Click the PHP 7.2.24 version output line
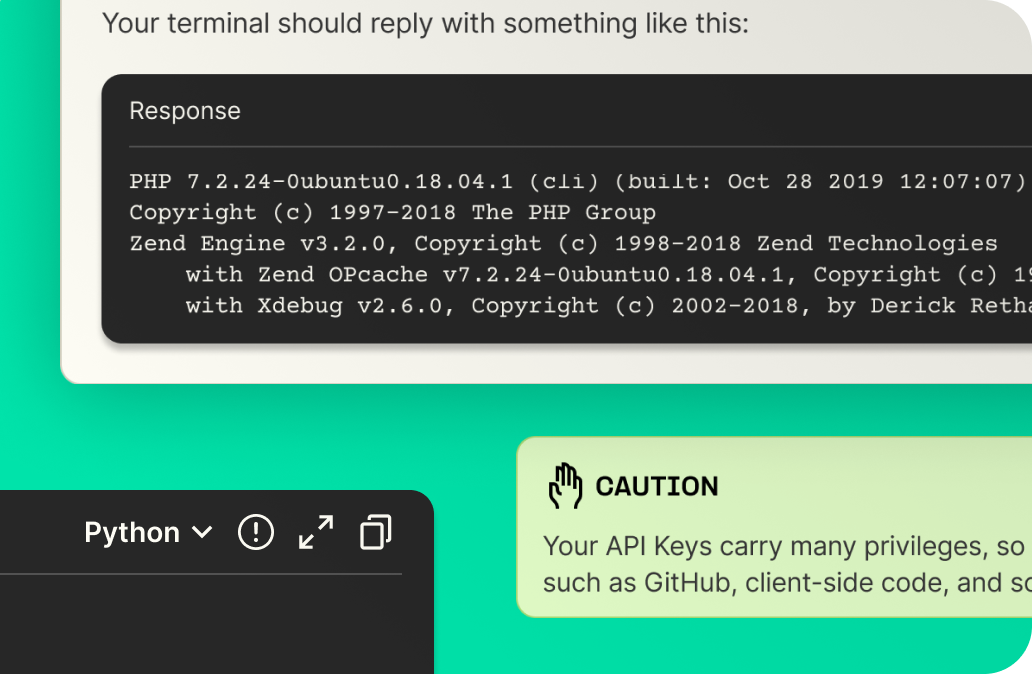 pos(577,181)
